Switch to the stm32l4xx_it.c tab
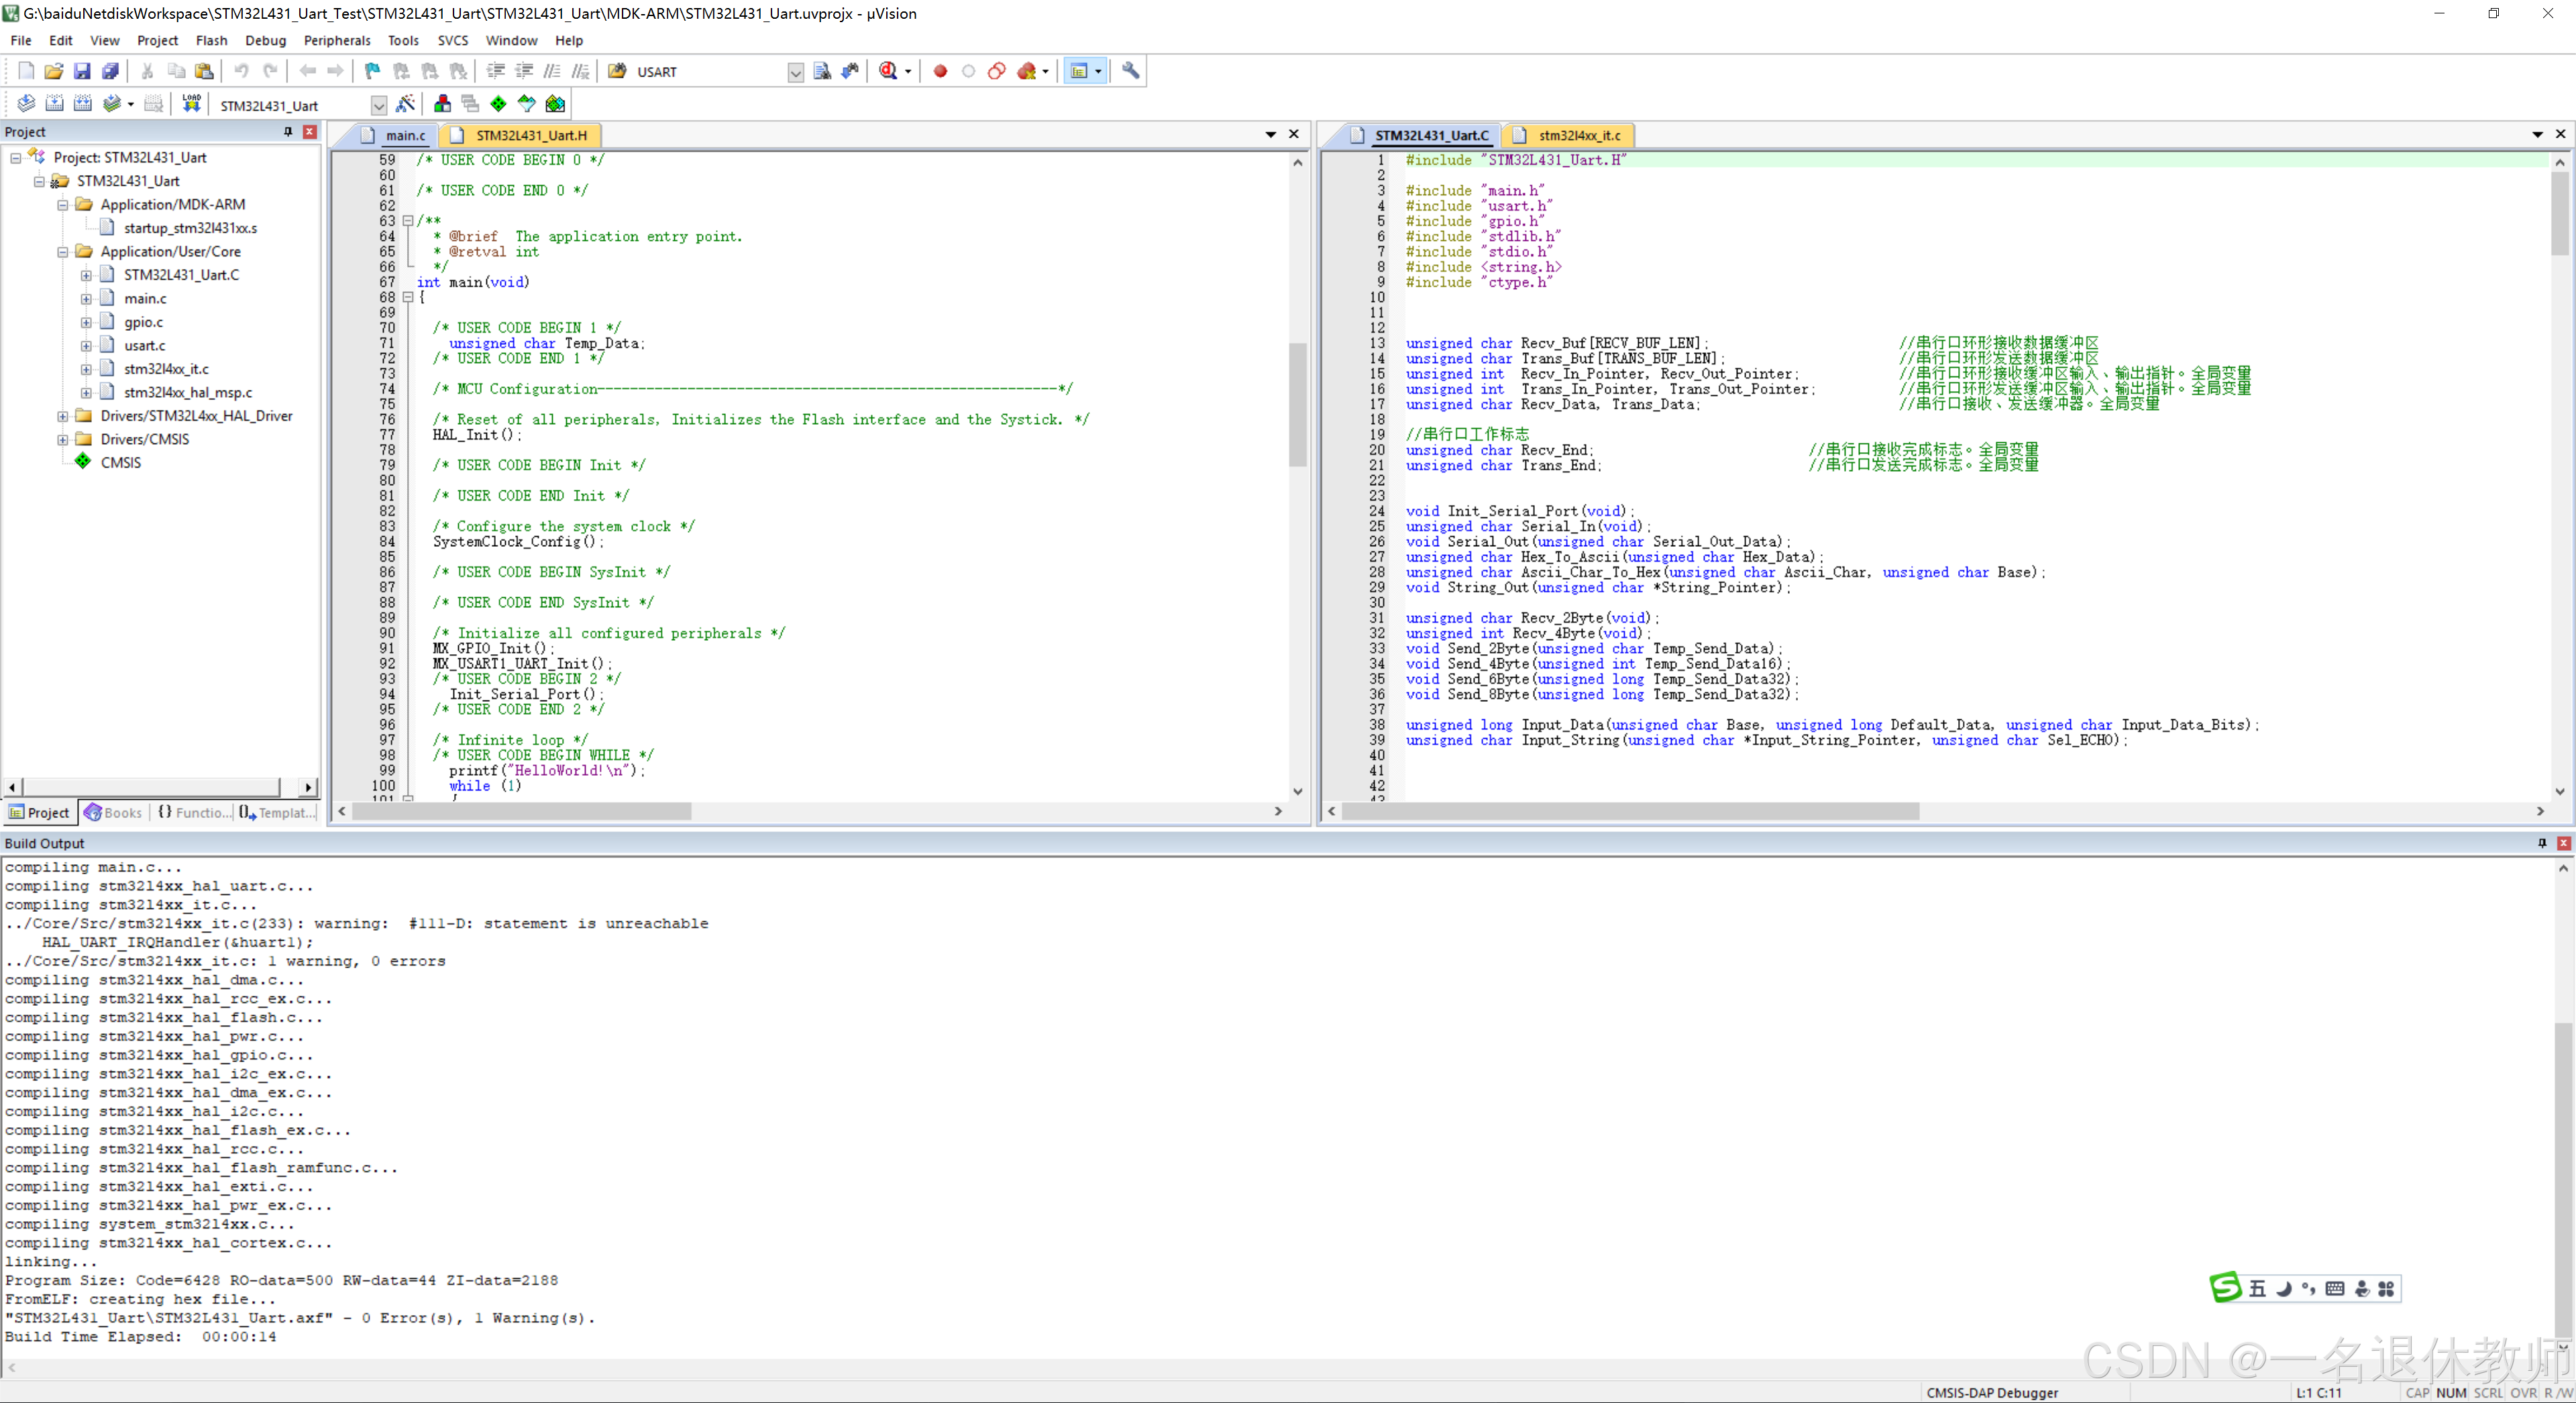The width and height of the screenshot is (2576, 1403). click(1578, 135)
